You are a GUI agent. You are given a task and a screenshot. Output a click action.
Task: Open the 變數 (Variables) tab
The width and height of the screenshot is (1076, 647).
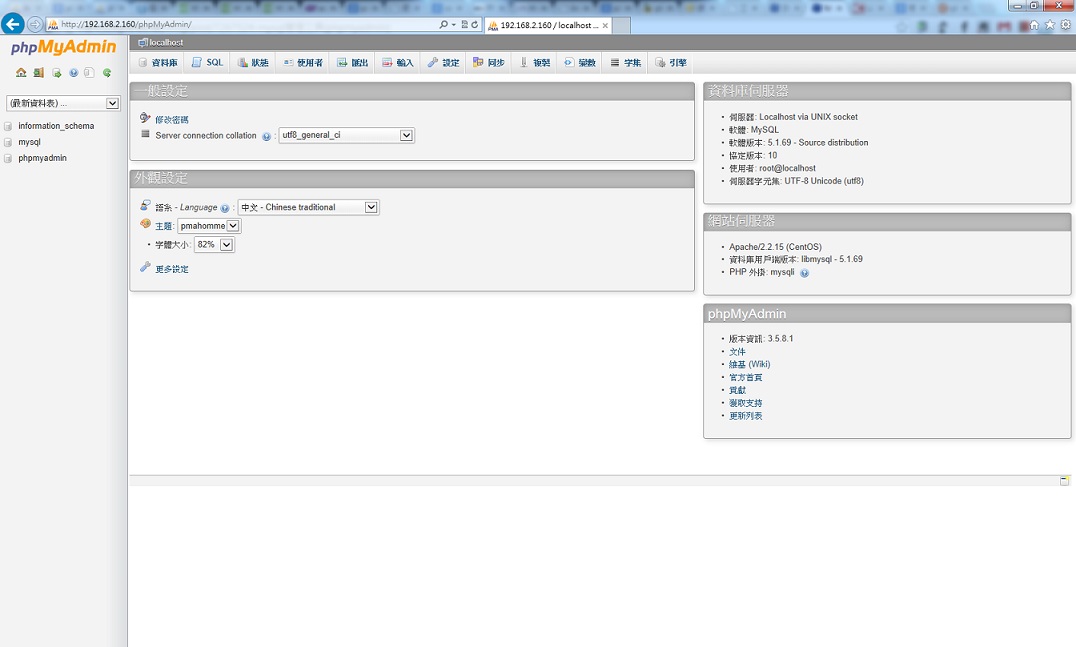pos(580,62)
